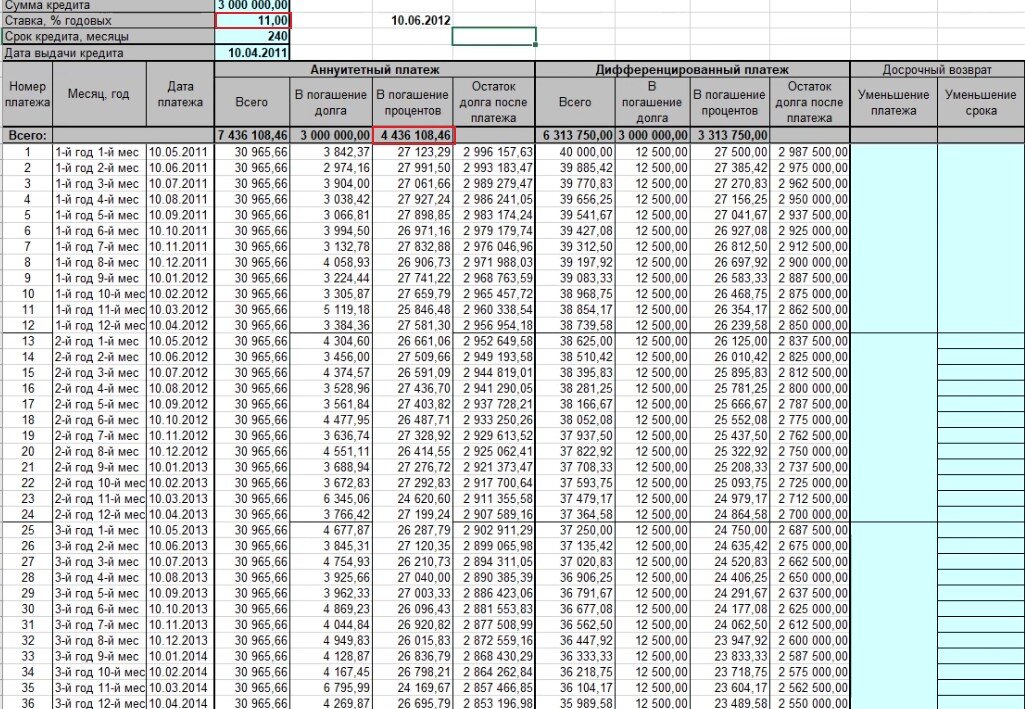Click the 'Месяц, год' column header
The width and height of the screenshot is (1025, 709).
pos(99,95)
